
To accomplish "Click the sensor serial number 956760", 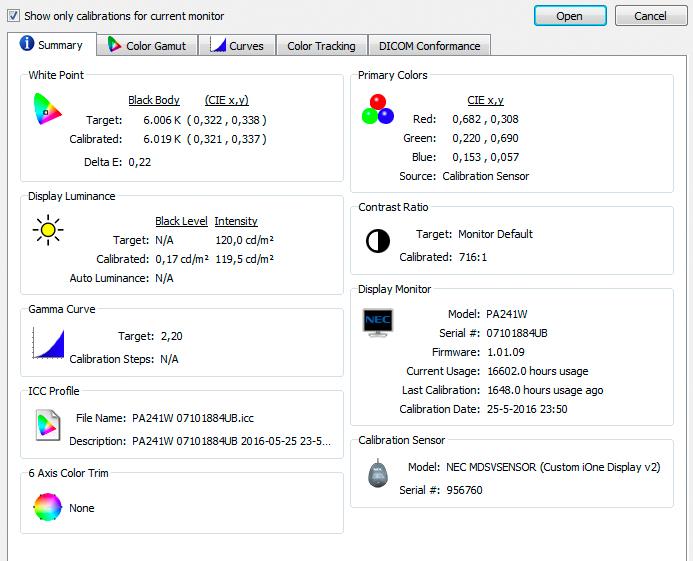I will click(464, 490).
